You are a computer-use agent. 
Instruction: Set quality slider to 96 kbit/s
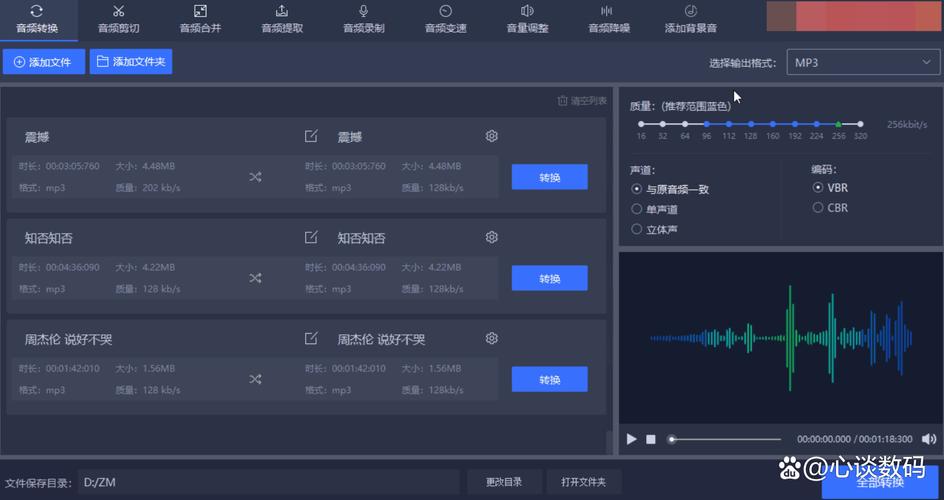(x=707, y=124)
